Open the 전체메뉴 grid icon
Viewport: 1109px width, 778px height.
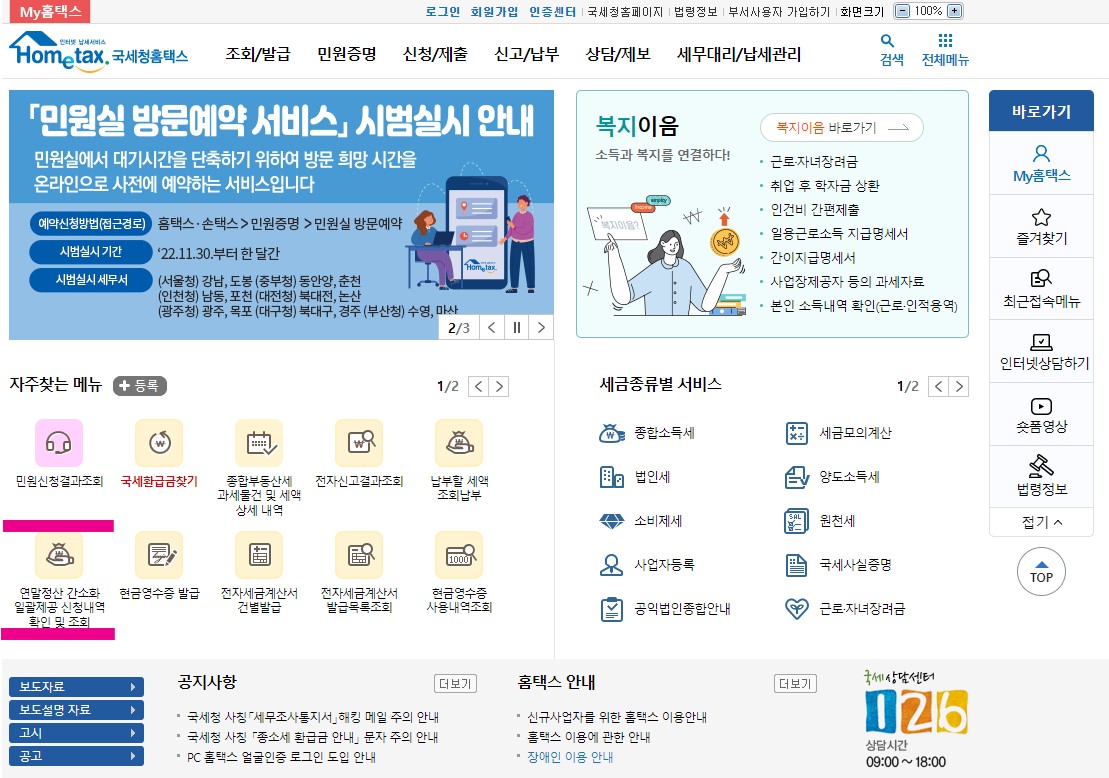(x=945, y=40)
